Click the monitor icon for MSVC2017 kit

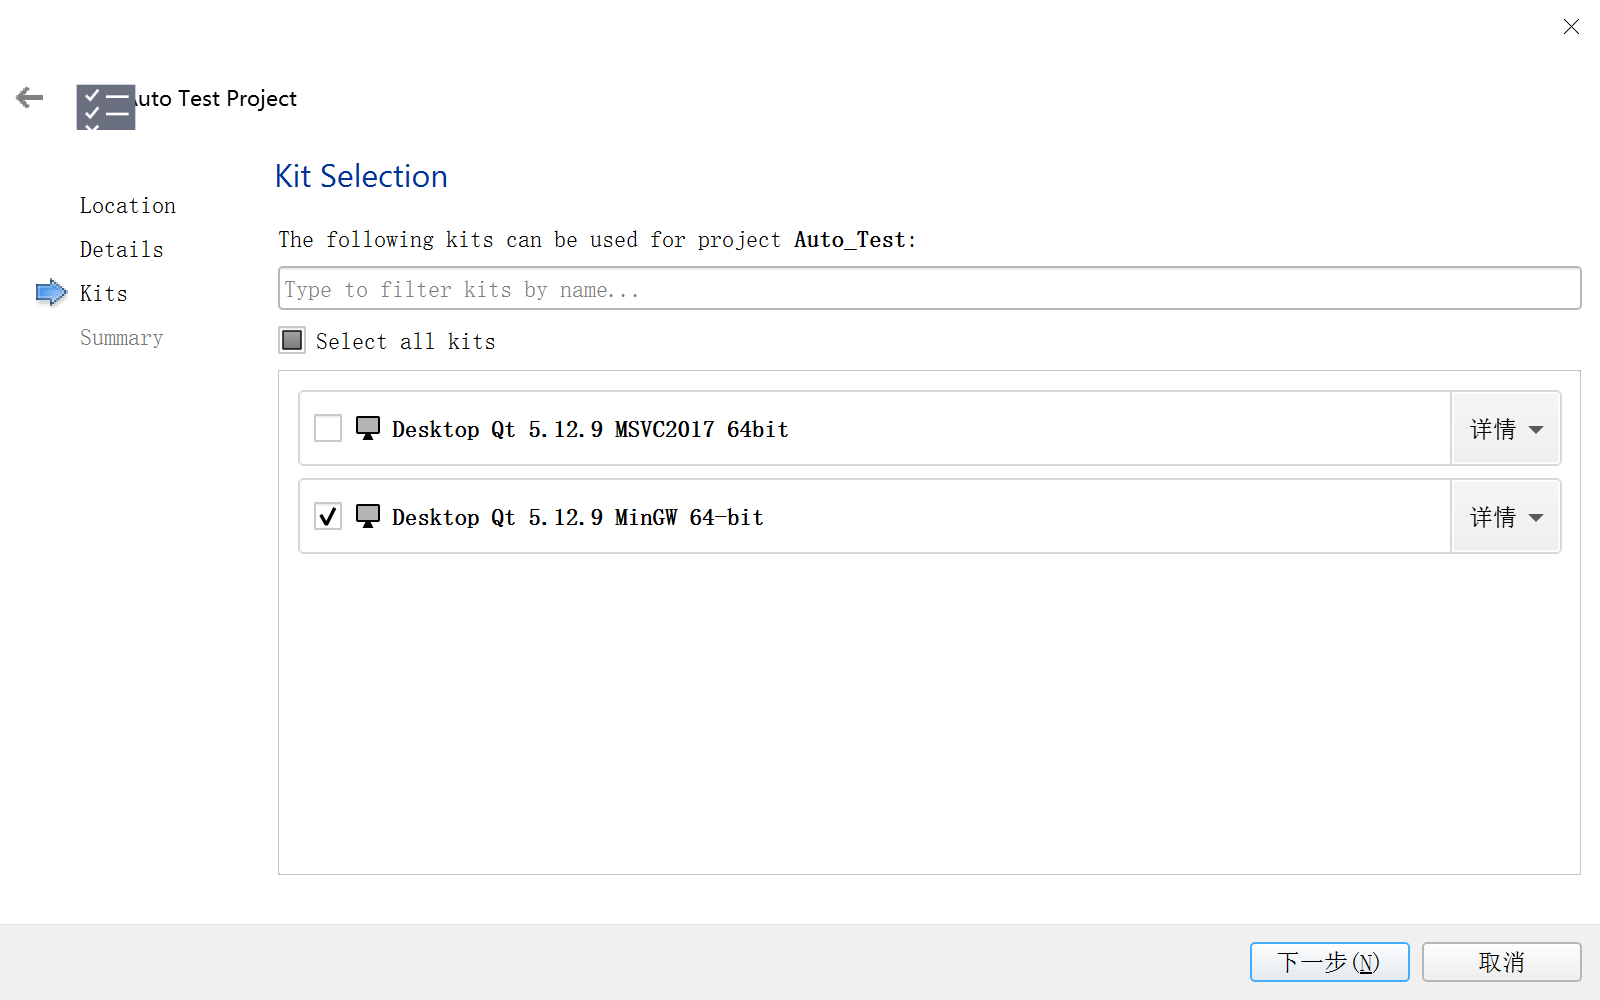[368, 429]
